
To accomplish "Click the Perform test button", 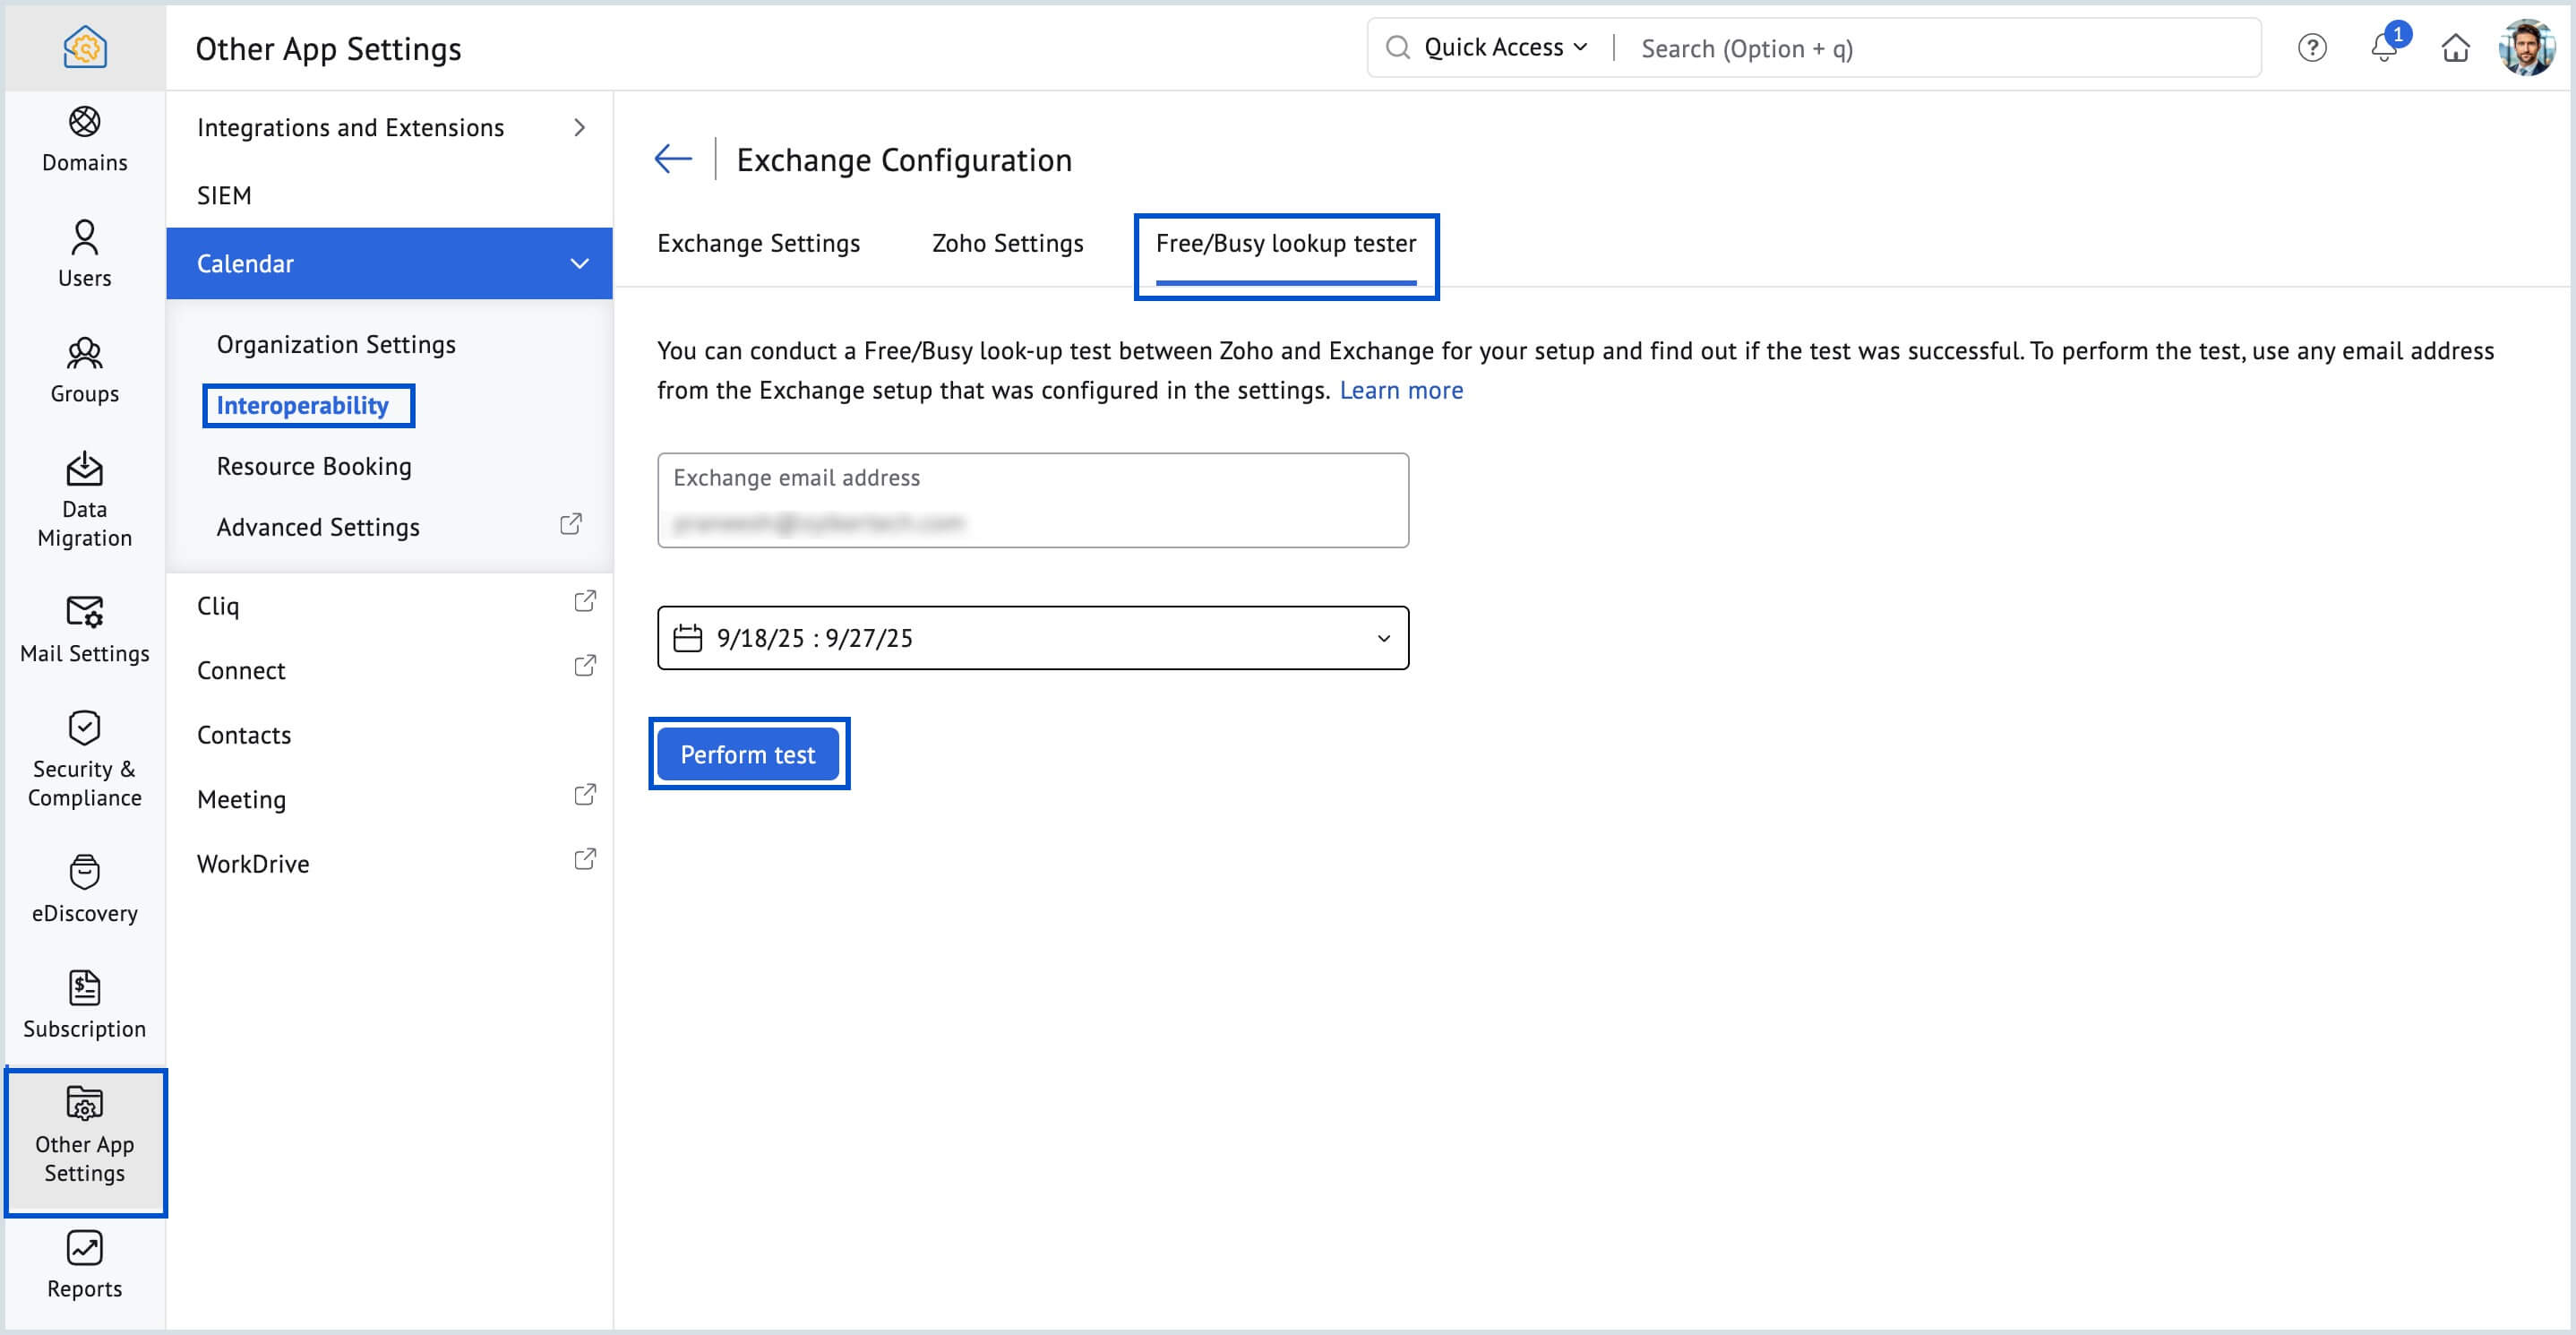I will click(747, 755).
